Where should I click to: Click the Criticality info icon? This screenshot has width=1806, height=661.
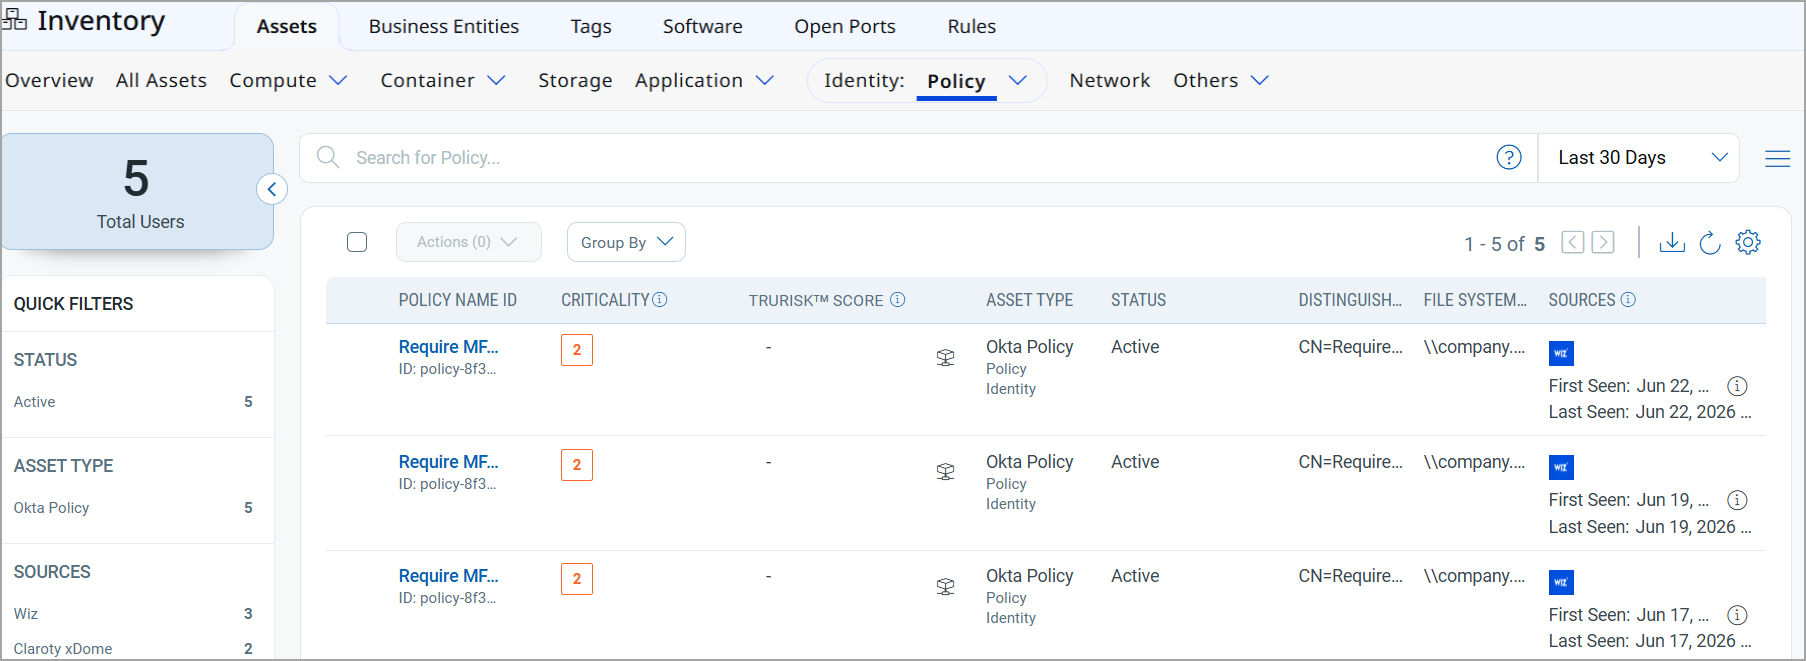[660, 300]
